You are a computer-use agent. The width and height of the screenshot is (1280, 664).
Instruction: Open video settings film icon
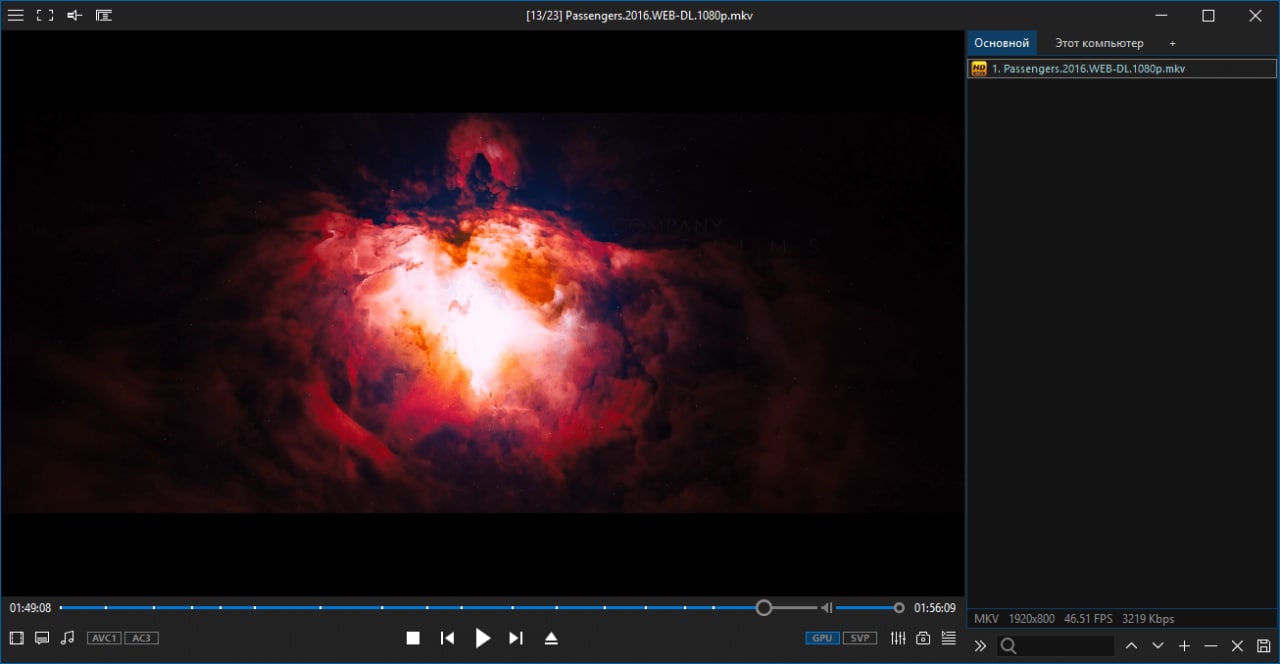[16, 638]
